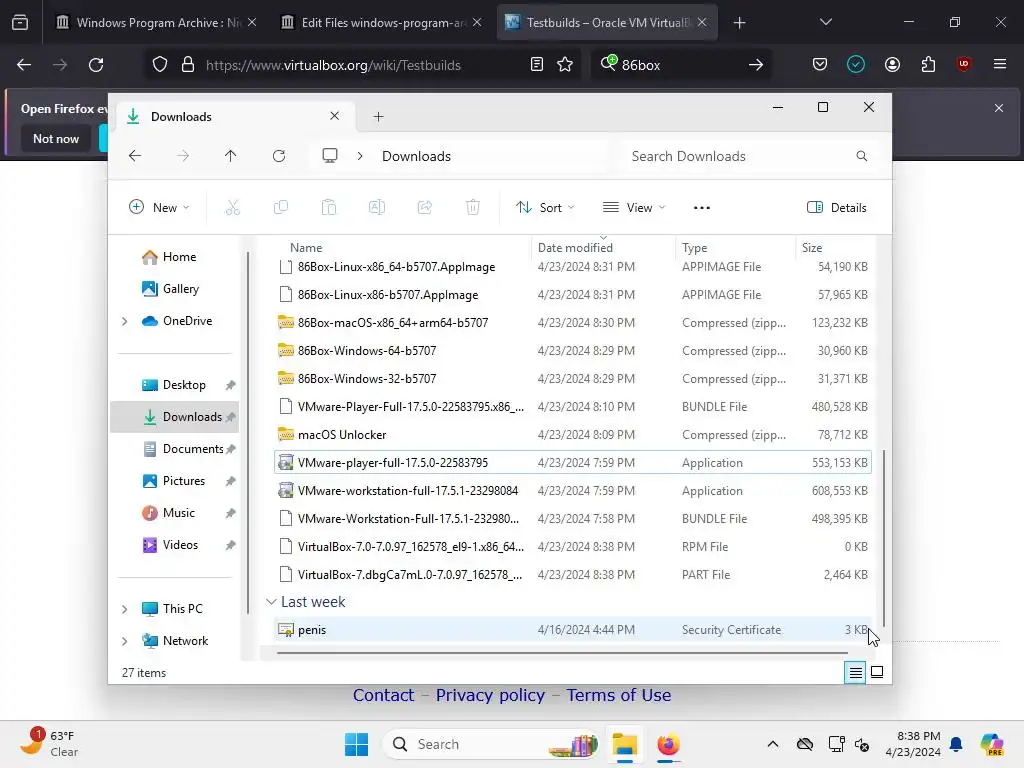This screenshot has height=768, width=1024.
Task: Refresh the Downloads folder view
Action: [279, 156]
